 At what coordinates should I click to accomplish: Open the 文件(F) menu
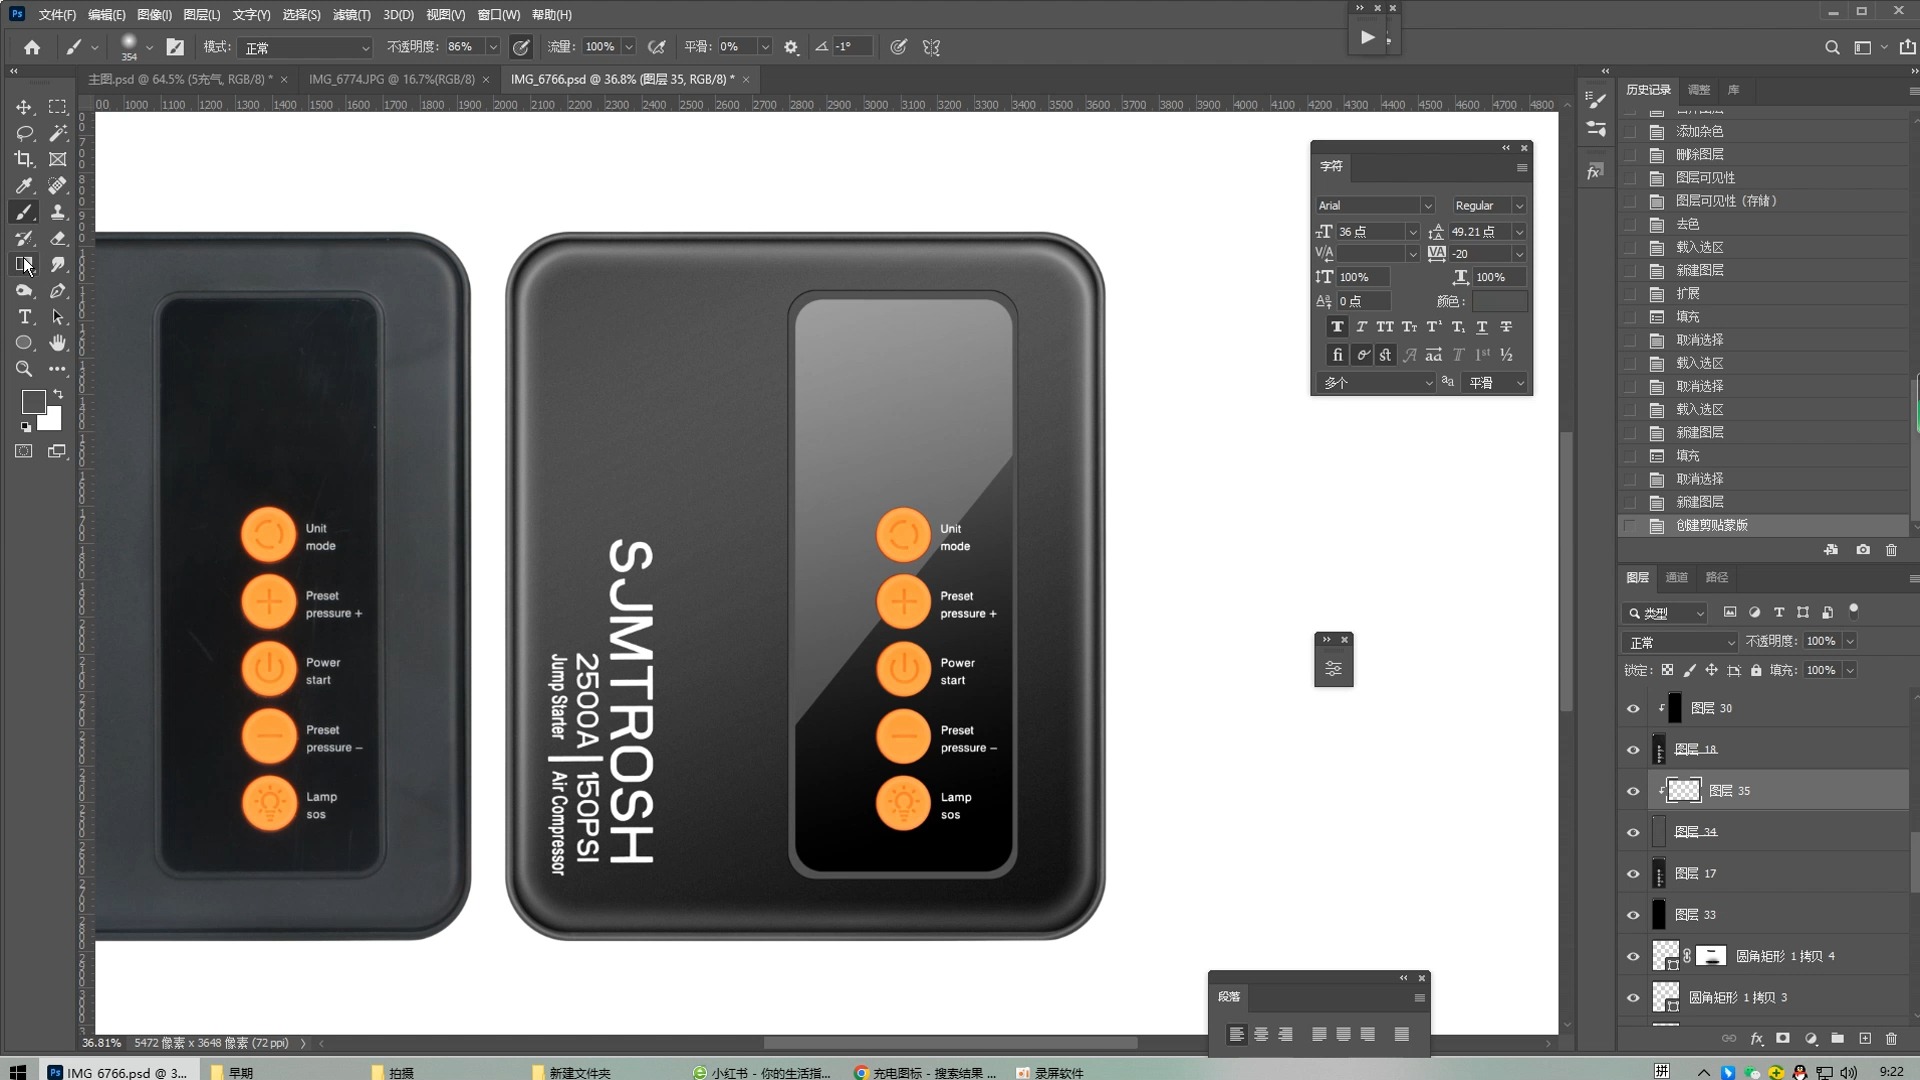click(x=57, y=15)
